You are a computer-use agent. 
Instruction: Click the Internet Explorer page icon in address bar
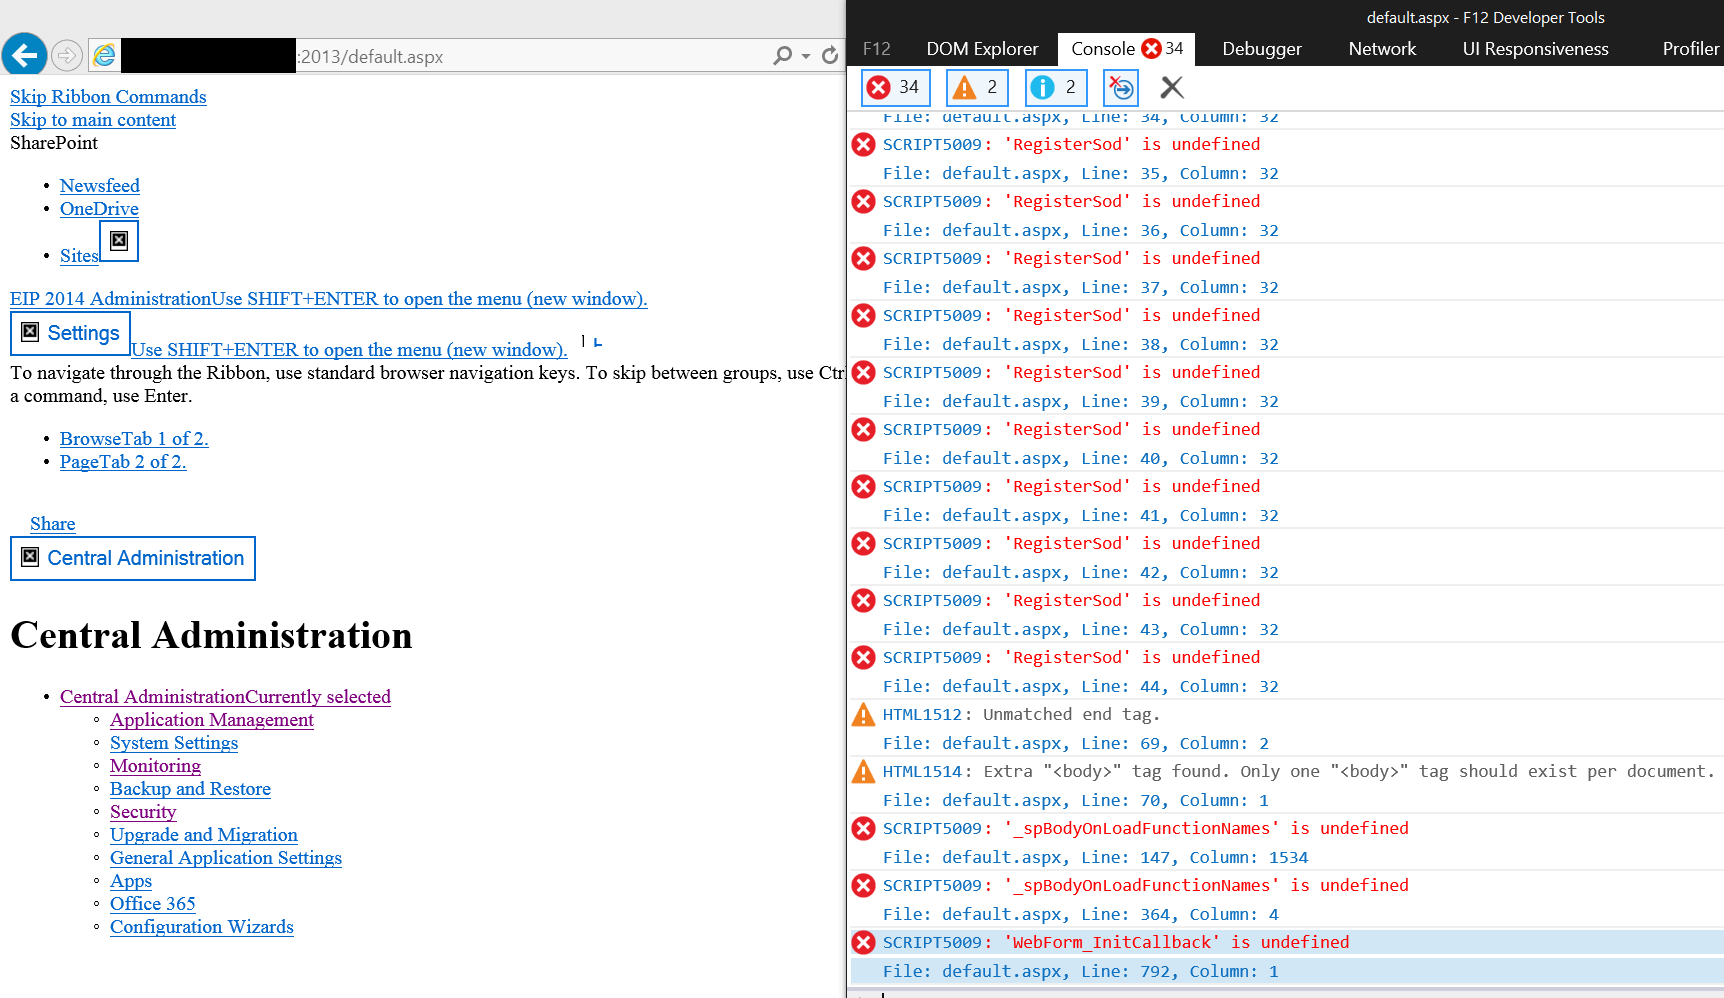point(104,56)
